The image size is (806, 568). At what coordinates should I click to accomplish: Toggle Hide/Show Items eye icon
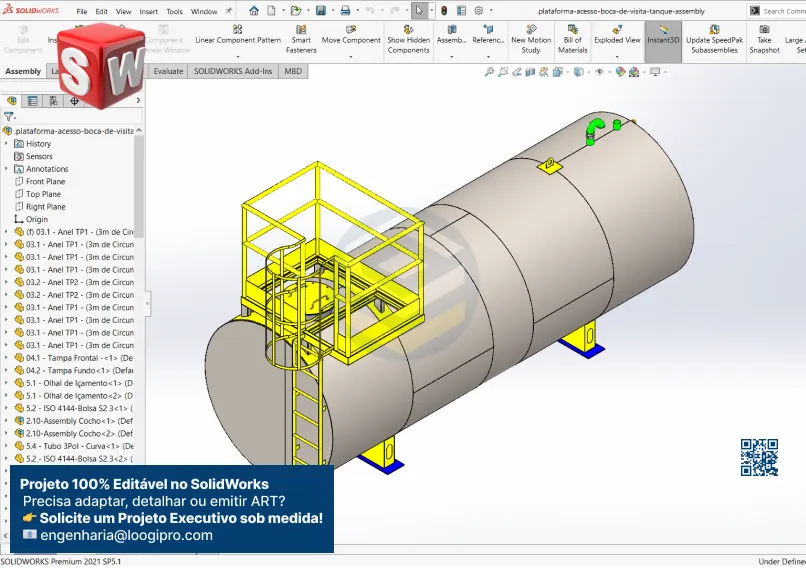click(599, 72)
